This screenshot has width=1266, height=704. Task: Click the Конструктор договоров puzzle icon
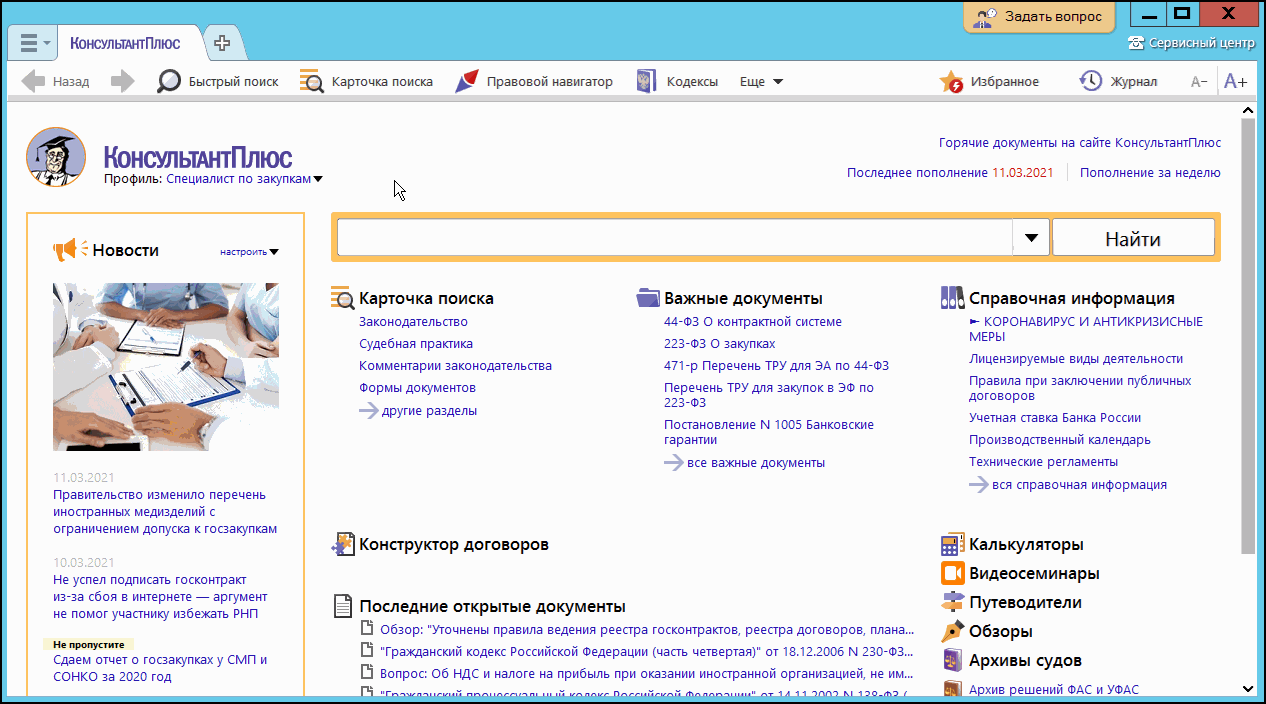(x=343, y=545)
